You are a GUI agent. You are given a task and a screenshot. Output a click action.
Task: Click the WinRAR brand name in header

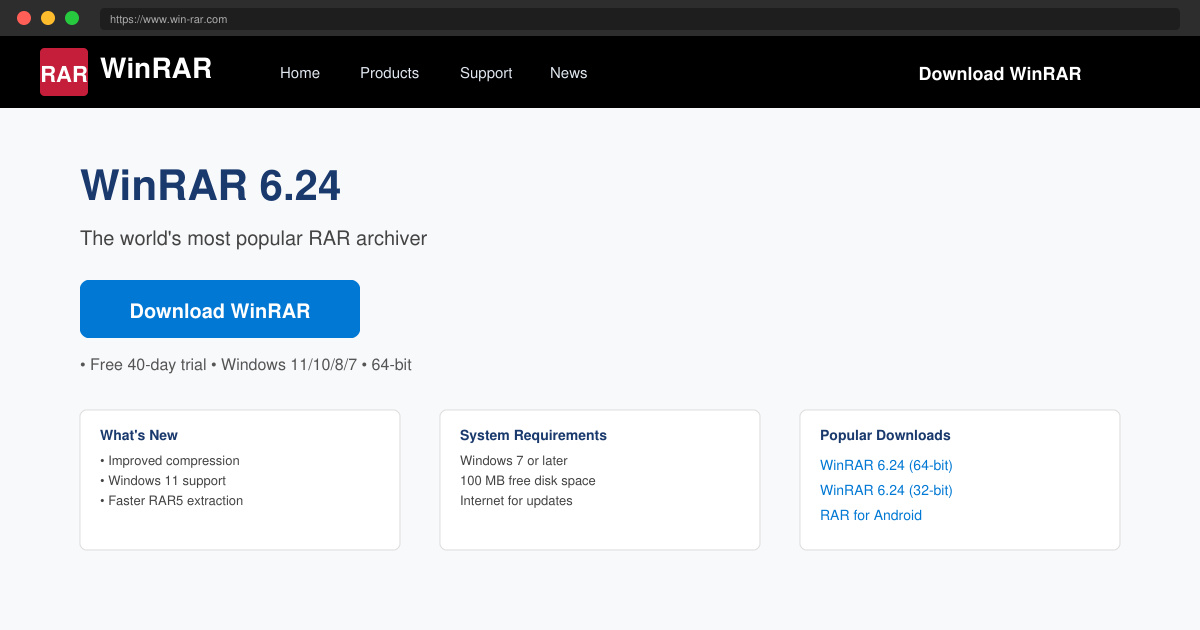pyautogui.click(x=156, y=69)
